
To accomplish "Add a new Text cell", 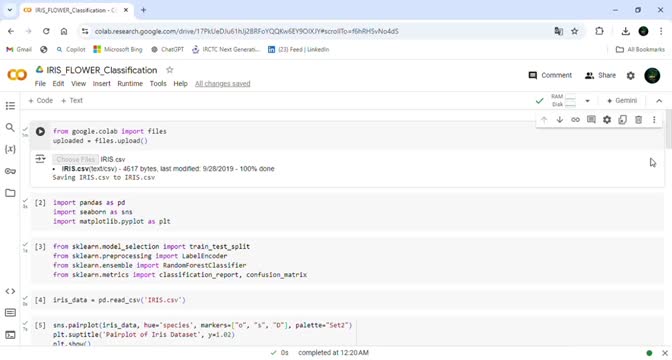I will 72,101.
